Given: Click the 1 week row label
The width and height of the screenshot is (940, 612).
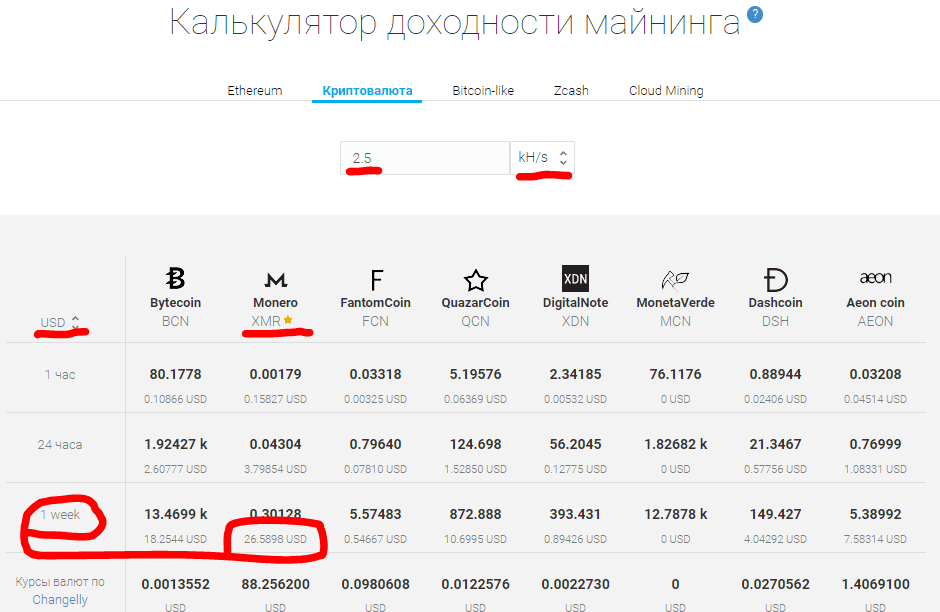Looking at the screenshot, I should pos(60,514).
